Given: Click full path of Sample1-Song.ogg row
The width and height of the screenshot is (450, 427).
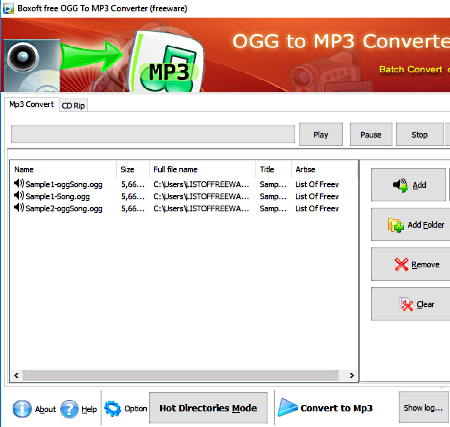Looking at the screenshot, I should pos(201,196).
